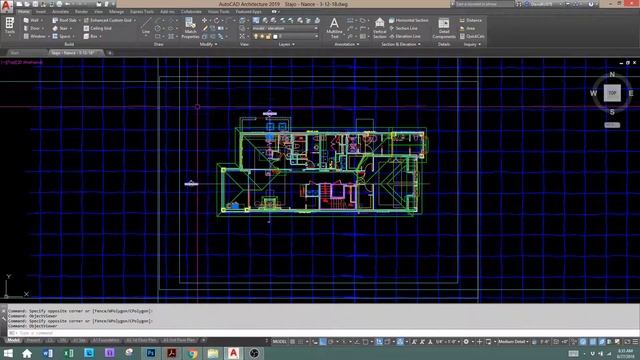
Task: Click the TOP face of ViewCube
Action: tap(612, 93)
